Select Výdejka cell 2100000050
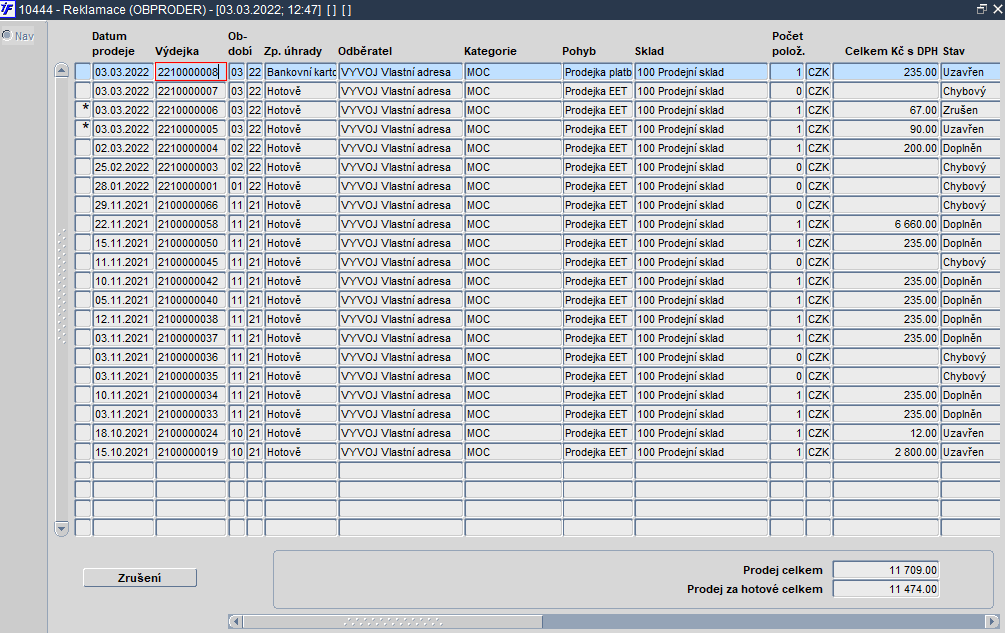Viewport: 1005px width, 633px height. pyautogui.click(x=190, y=243)
